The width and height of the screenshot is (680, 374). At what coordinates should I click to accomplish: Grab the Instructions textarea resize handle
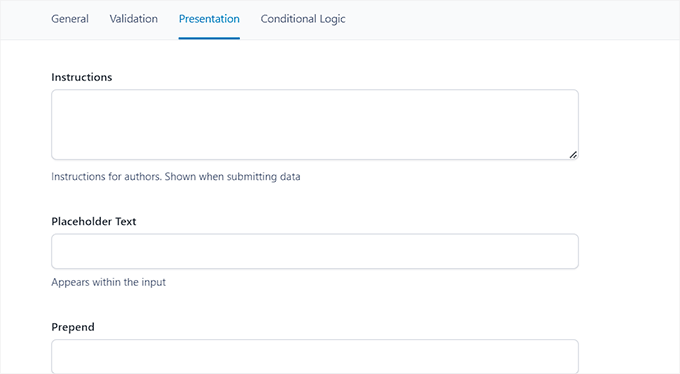573,154
